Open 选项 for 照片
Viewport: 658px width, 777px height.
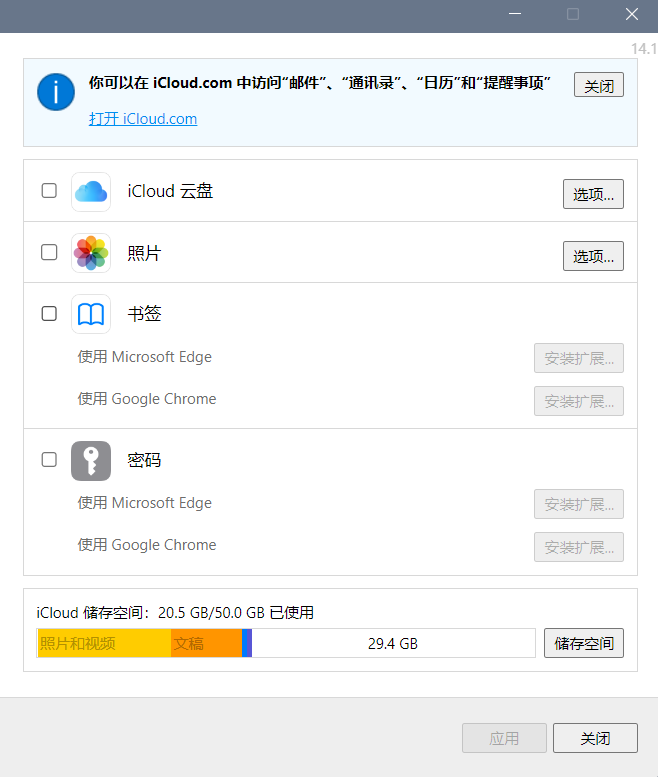(x=593, y=256)
